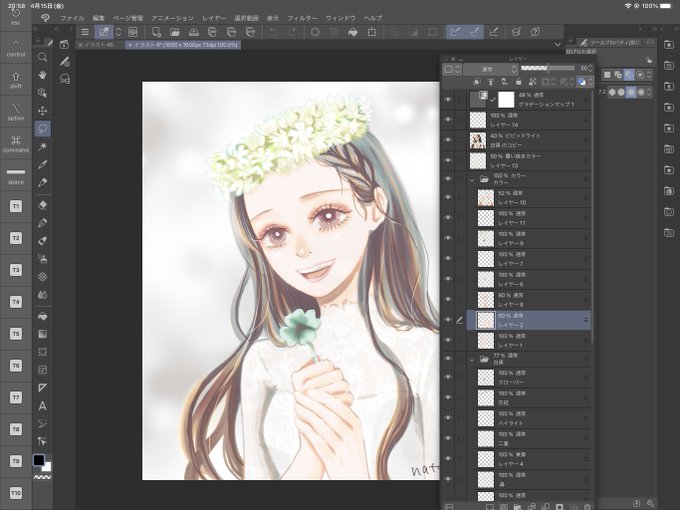Collapse the 77% 通常 layer folder

[x=472, y=359]
